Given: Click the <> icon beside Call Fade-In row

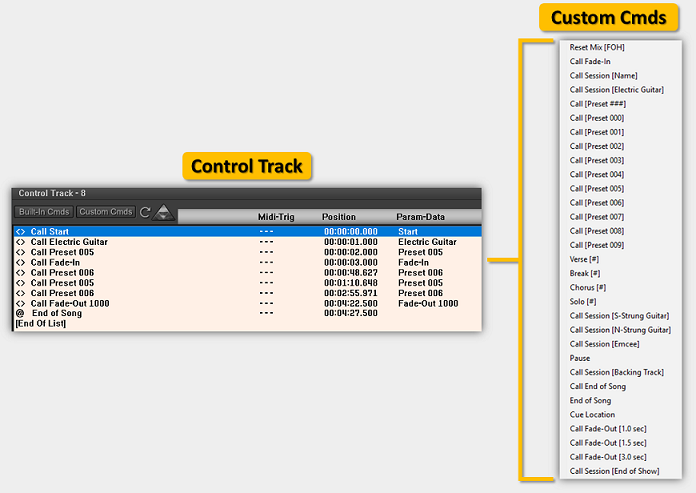Looking at the screenshot, I should (21, 262).
